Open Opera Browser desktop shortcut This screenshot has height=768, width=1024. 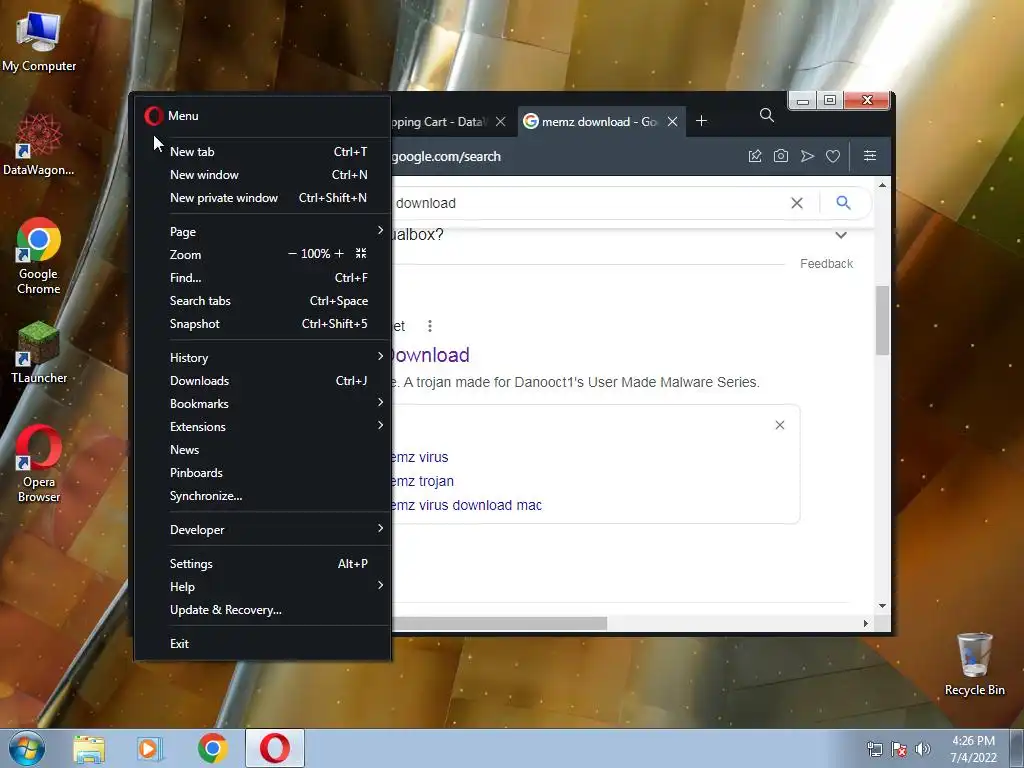[39, 464]
